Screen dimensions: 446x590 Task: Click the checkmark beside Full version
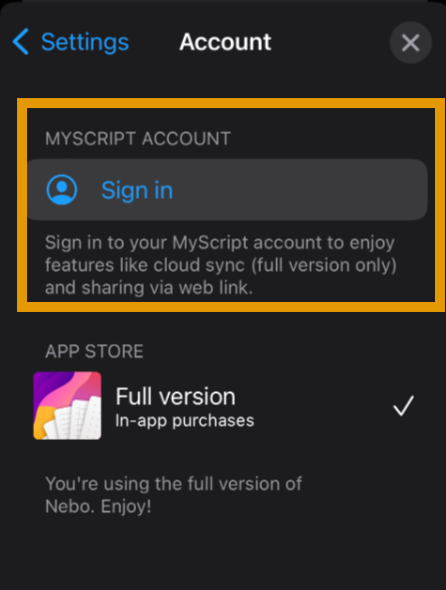tap(403, 406)
